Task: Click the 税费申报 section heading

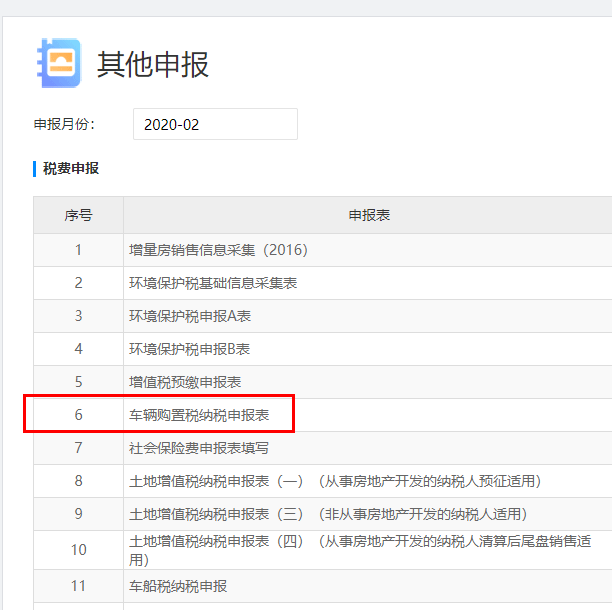Action: coord(70,168)
